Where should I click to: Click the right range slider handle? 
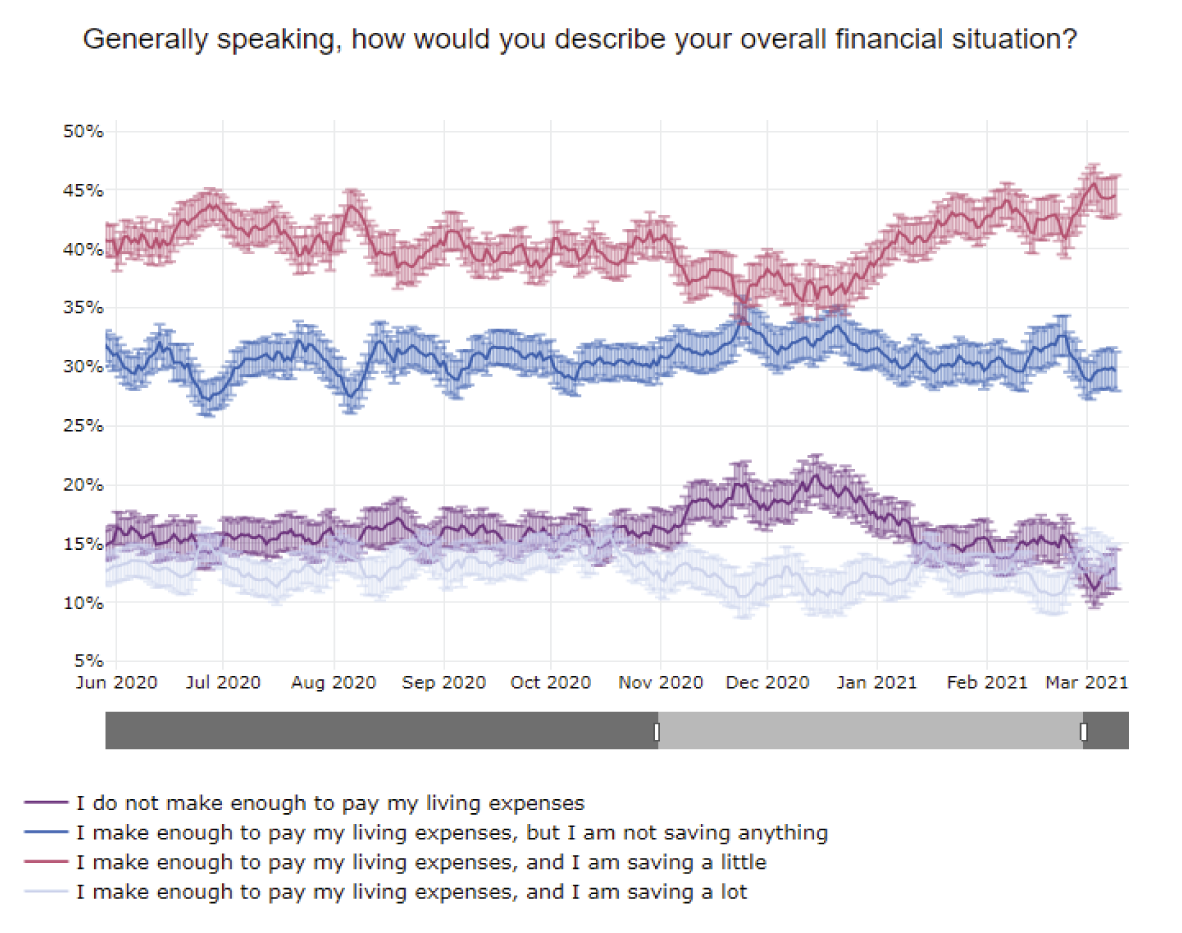[1083, 732]
